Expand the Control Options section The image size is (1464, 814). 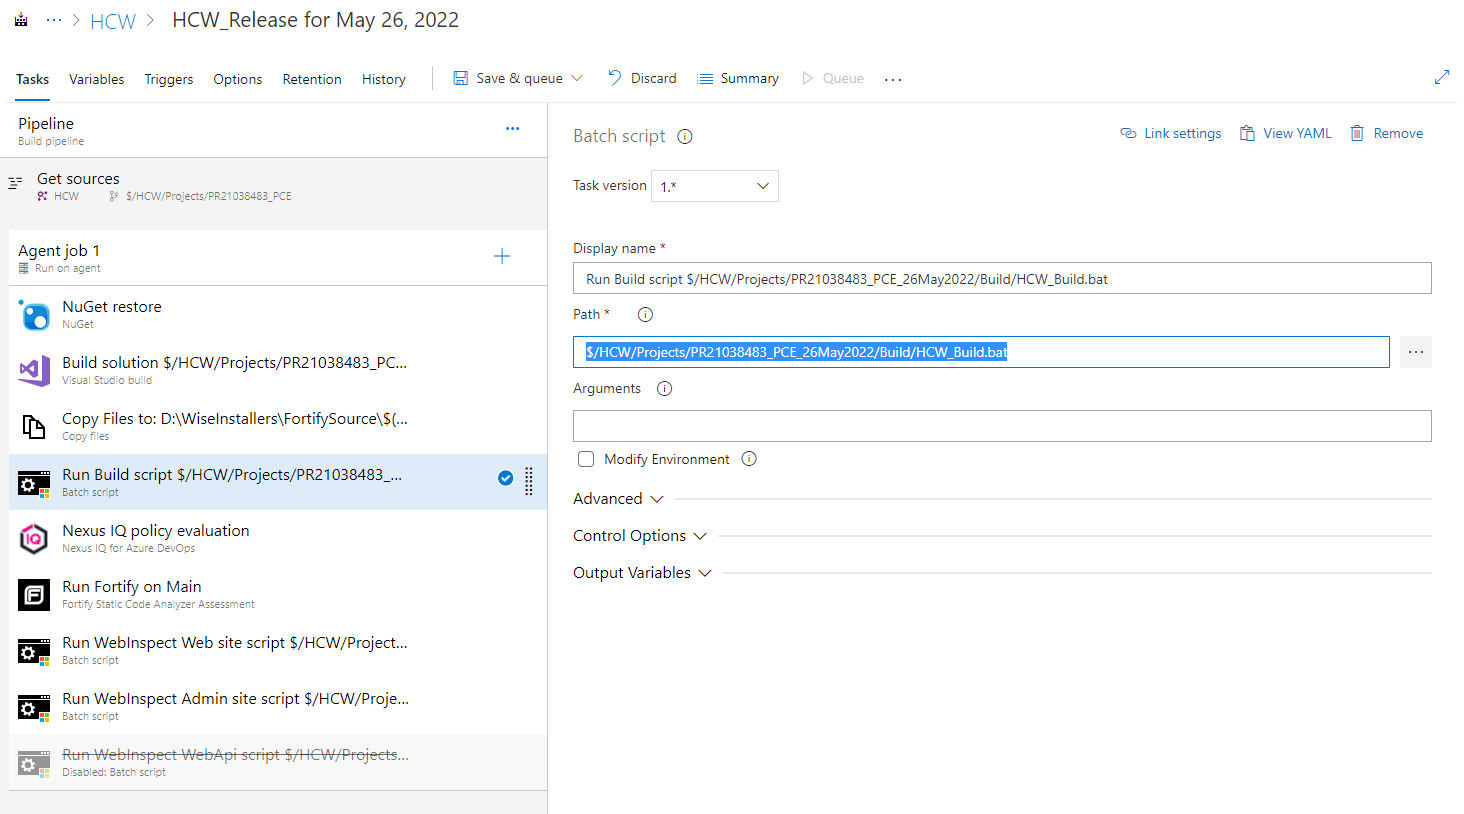(x=639, y=536)
